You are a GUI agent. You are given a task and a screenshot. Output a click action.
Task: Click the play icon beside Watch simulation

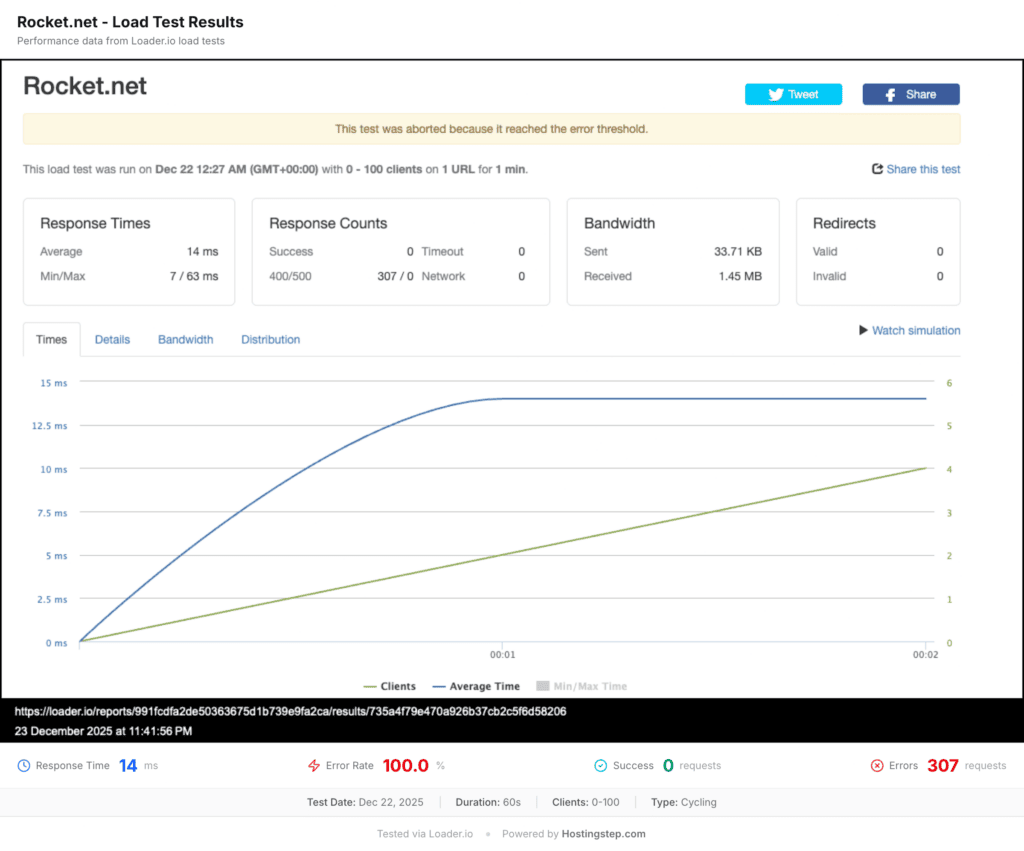click(863, 330)
